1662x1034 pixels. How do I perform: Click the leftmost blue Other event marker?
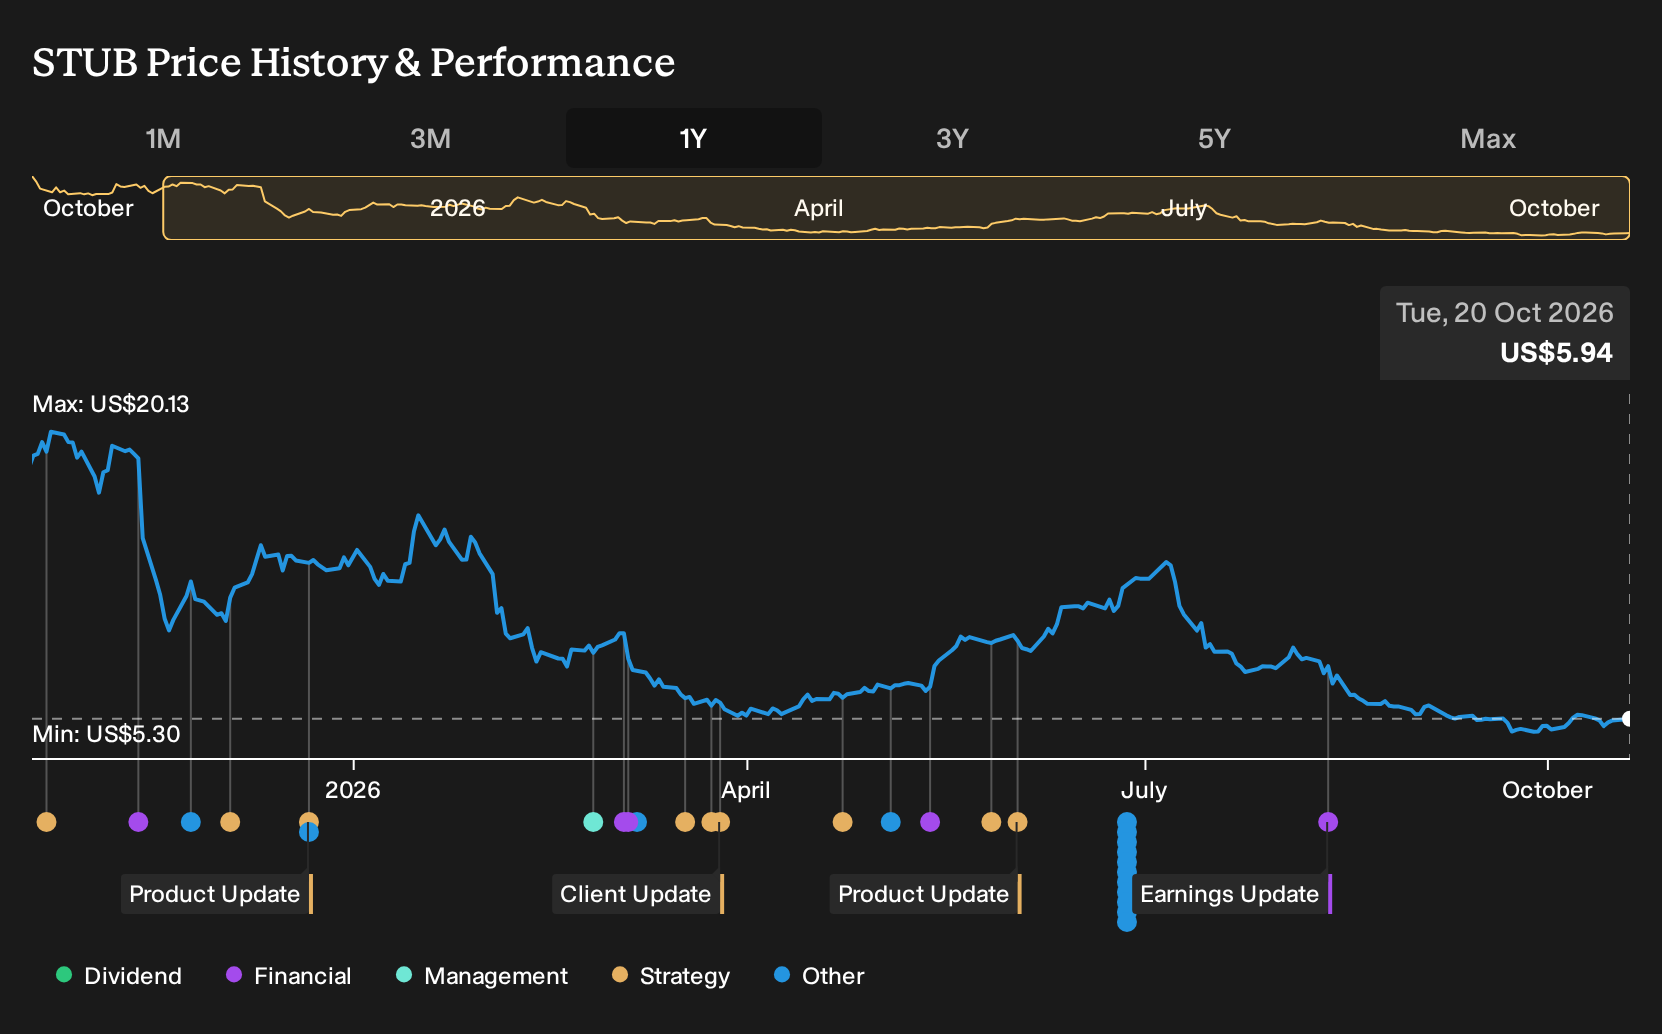(191, 822)
